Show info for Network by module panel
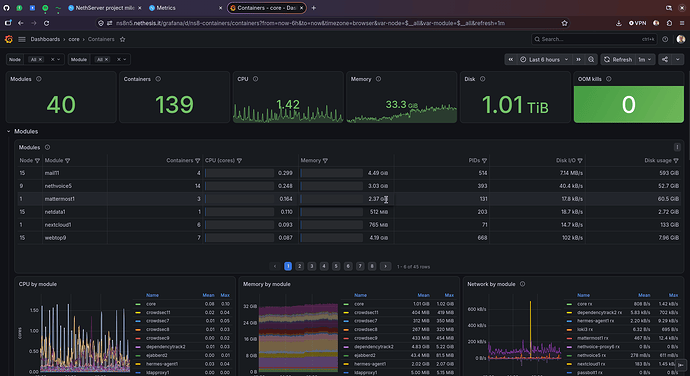The image size is (690, 376). click(x=522, y=284)
